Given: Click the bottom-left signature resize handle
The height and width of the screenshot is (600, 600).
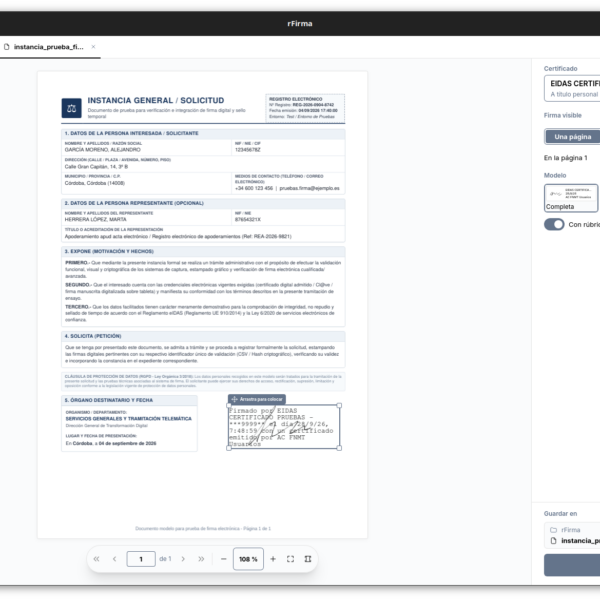Looking at the screenshot, I should (x=229, y=448).
